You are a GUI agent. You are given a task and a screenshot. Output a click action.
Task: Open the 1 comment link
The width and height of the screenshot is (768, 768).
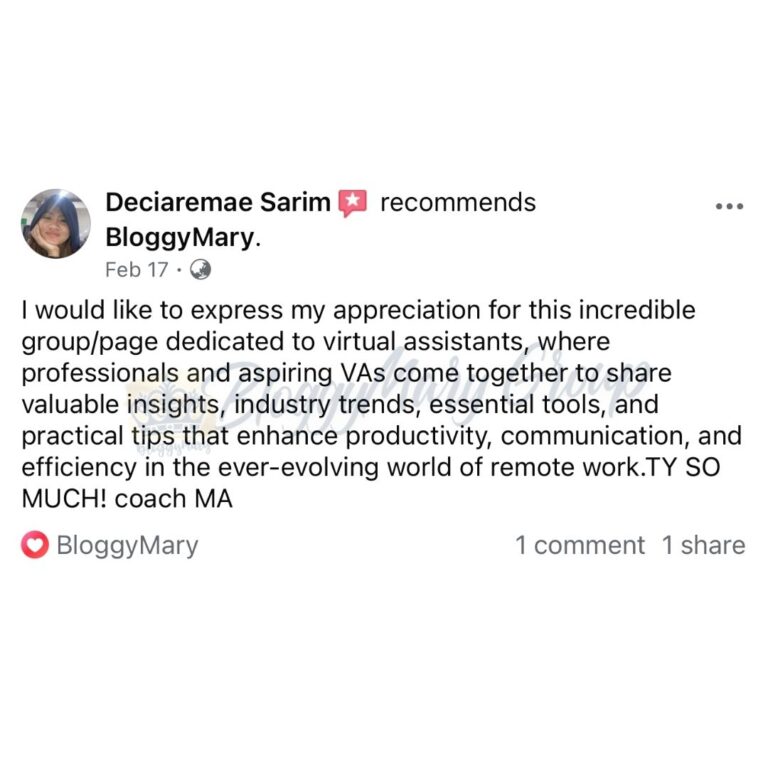tap(580, 545)
